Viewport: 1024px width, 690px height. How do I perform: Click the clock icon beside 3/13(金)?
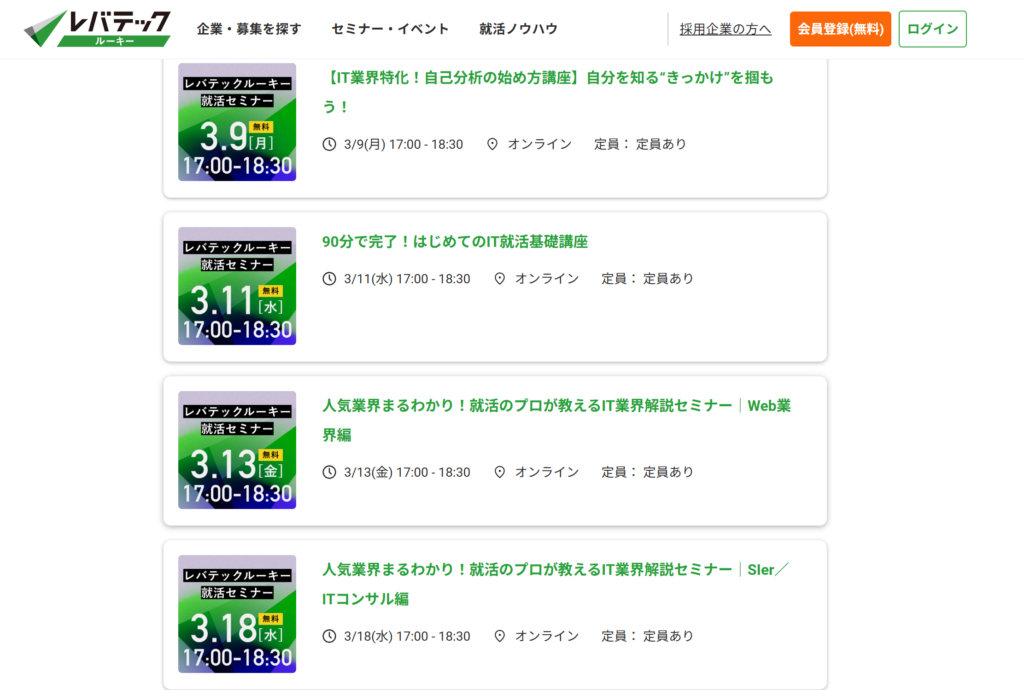click(329, 472)
